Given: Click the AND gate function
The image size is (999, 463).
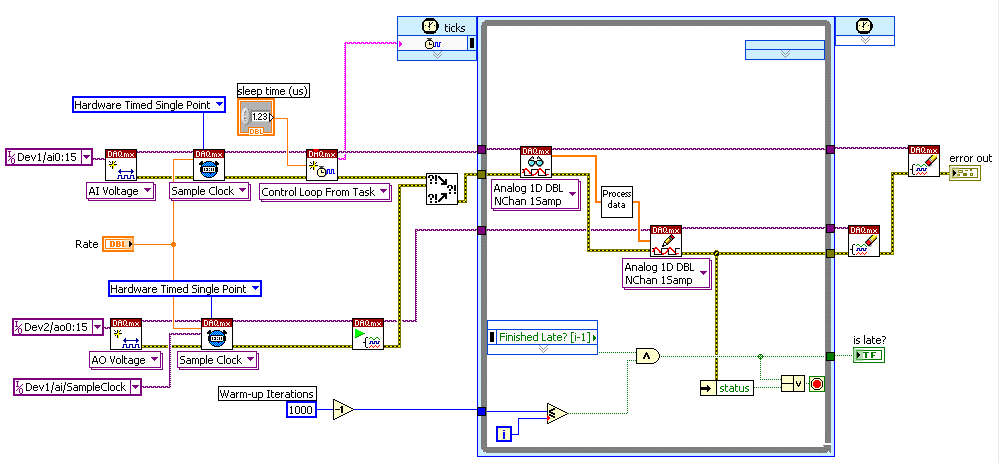Looking at the screenshot, I should (648, 355).
